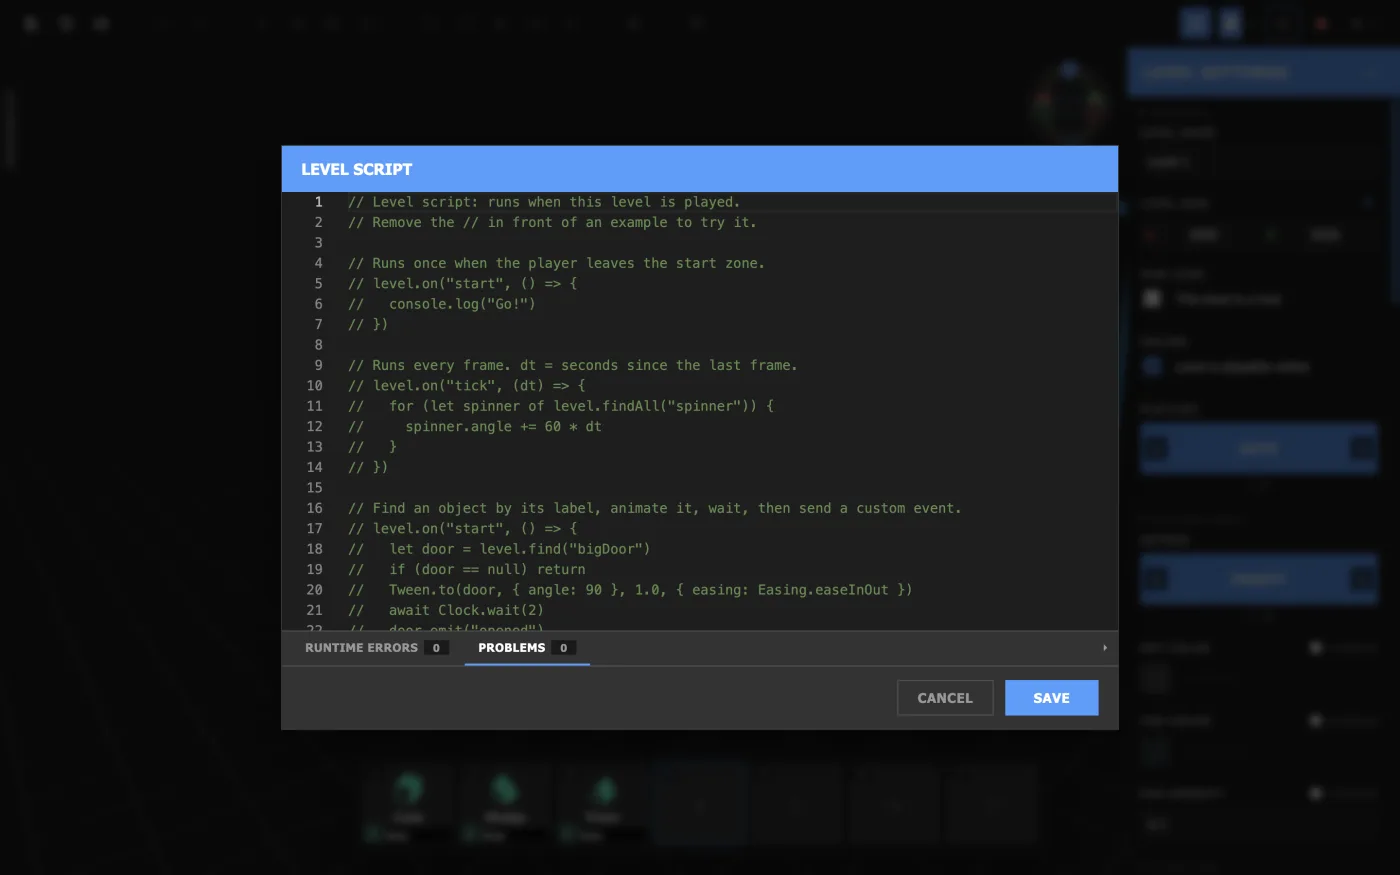The image size is (1400, 875).
Task: Click line containing level.on("tick", (dt) => {
Action: click(x=467, y=385)
